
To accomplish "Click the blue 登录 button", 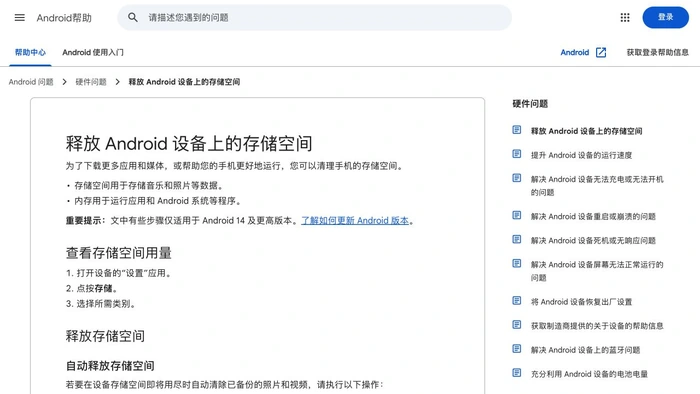I will pyautogui.click(x=665, y=17).
